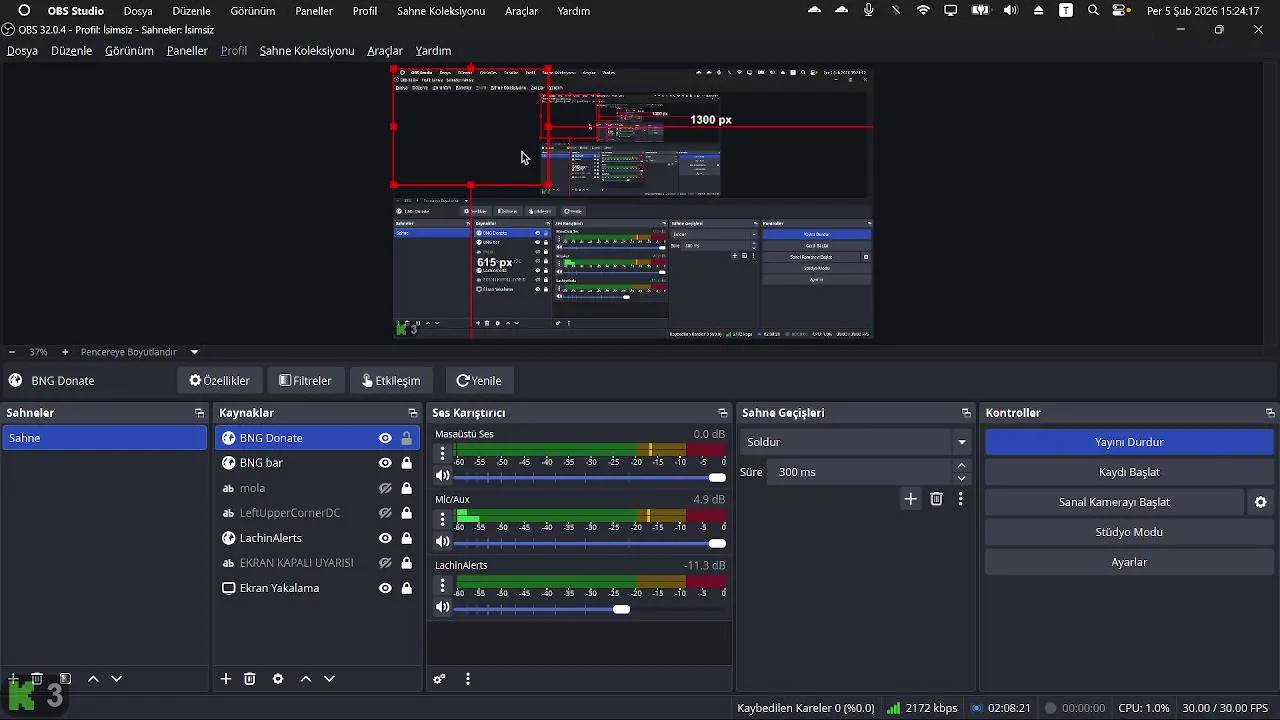Open virtual camera settings gear
Screen dimensions: 1280x720
point(1261,502)
